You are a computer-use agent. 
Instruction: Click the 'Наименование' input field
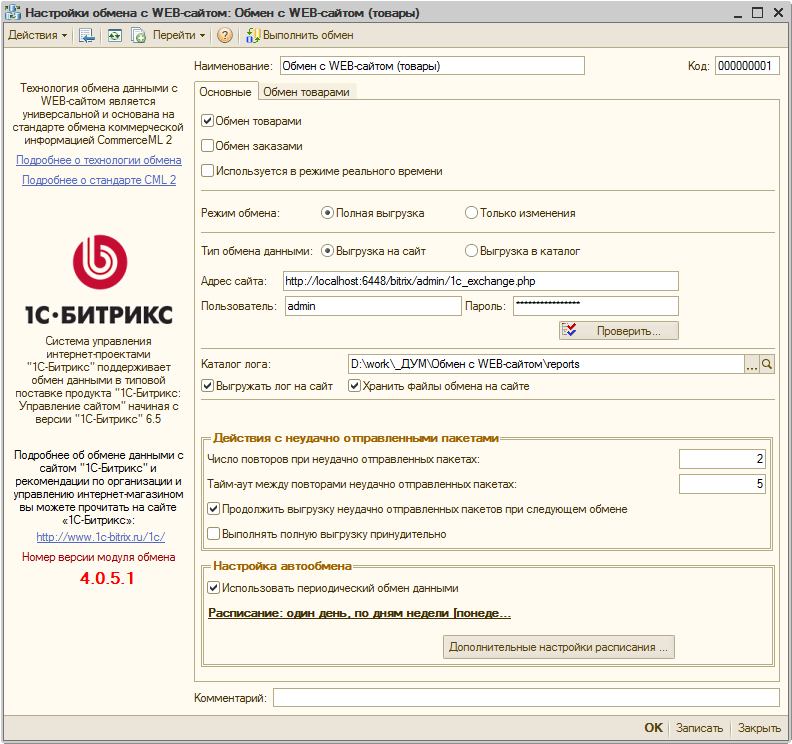(432, 66)
